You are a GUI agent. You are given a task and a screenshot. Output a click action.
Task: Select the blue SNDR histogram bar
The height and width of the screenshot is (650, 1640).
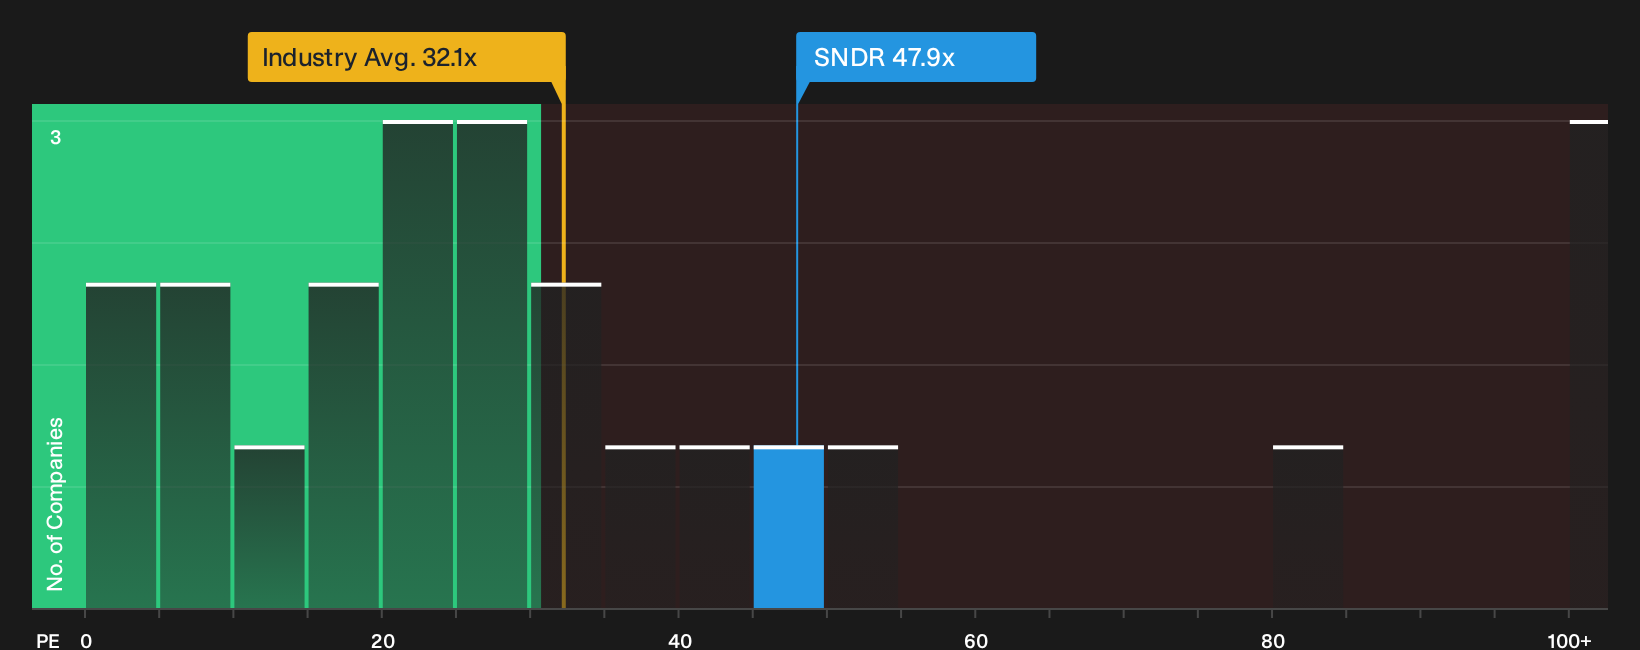click(789, 527)
